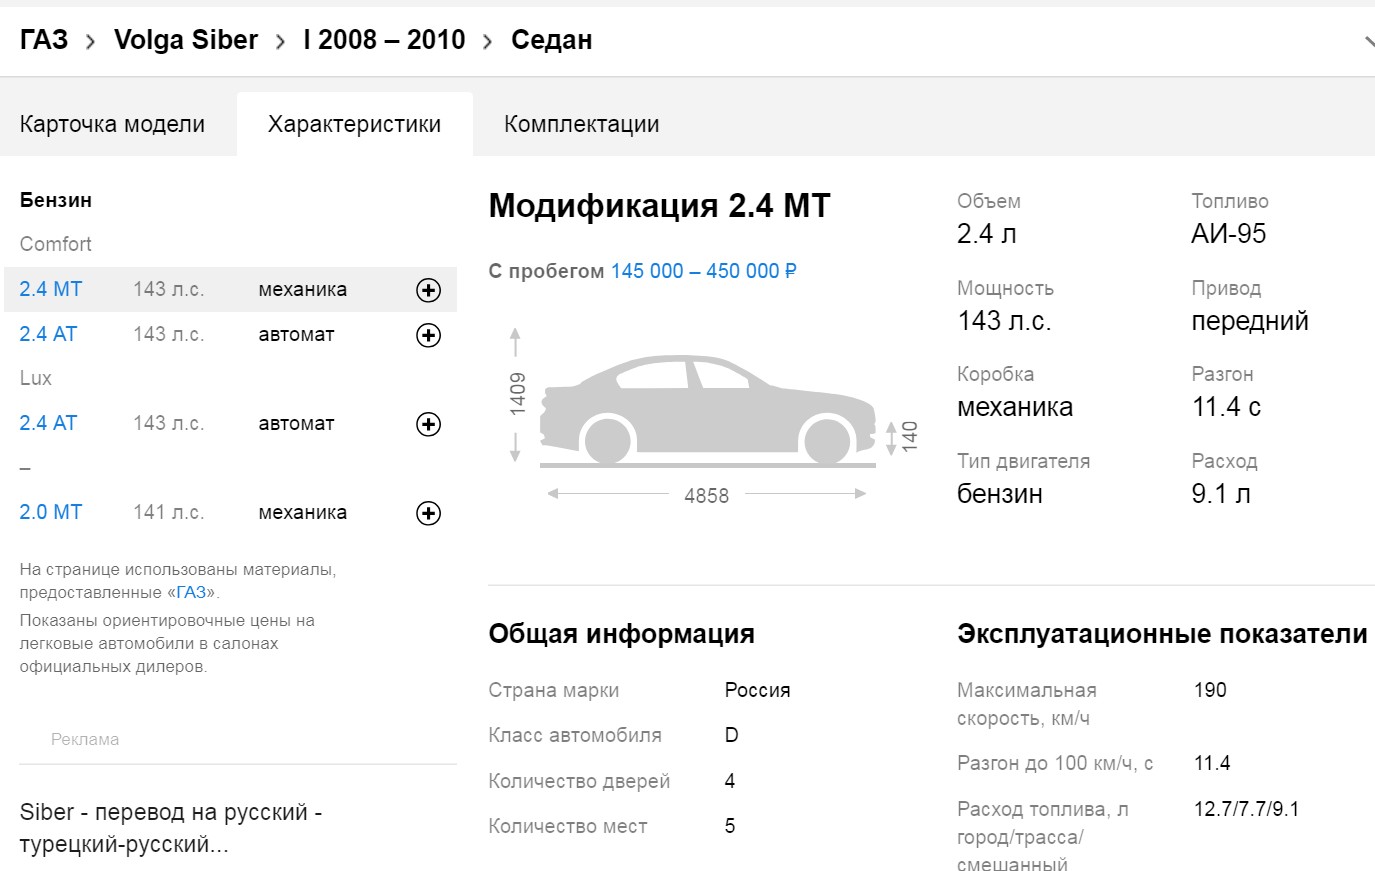Select Lux 2.4 AT modification link
Screen dimensions: 1375x871
48,423
